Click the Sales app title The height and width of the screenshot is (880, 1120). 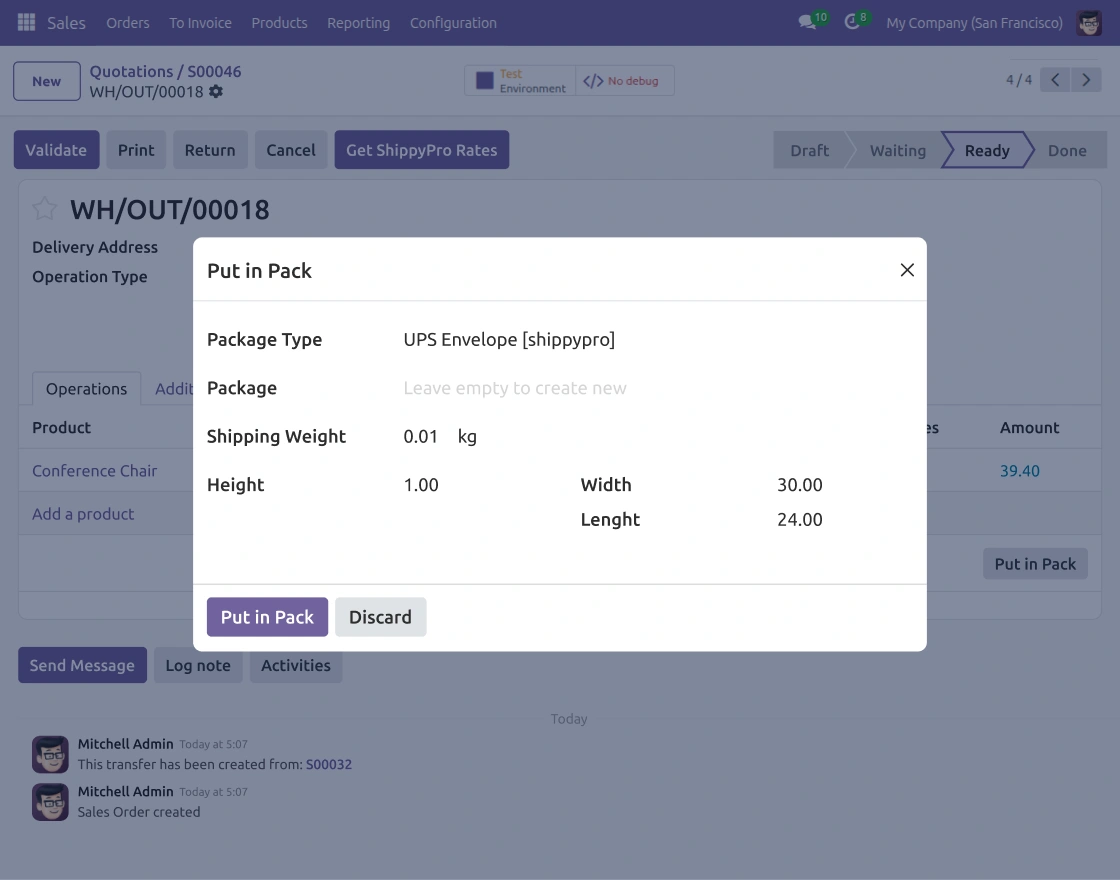[x=66, y=23]
